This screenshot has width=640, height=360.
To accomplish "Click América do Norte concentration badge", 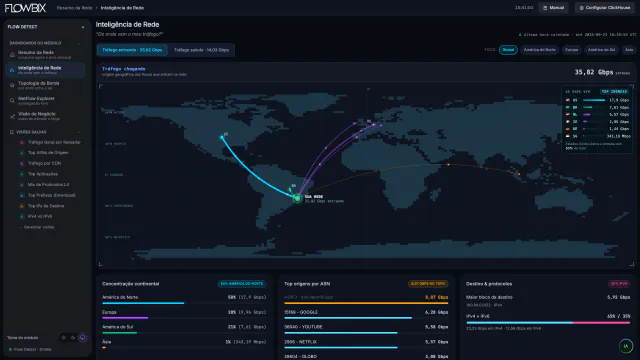I will pos(242,284).
